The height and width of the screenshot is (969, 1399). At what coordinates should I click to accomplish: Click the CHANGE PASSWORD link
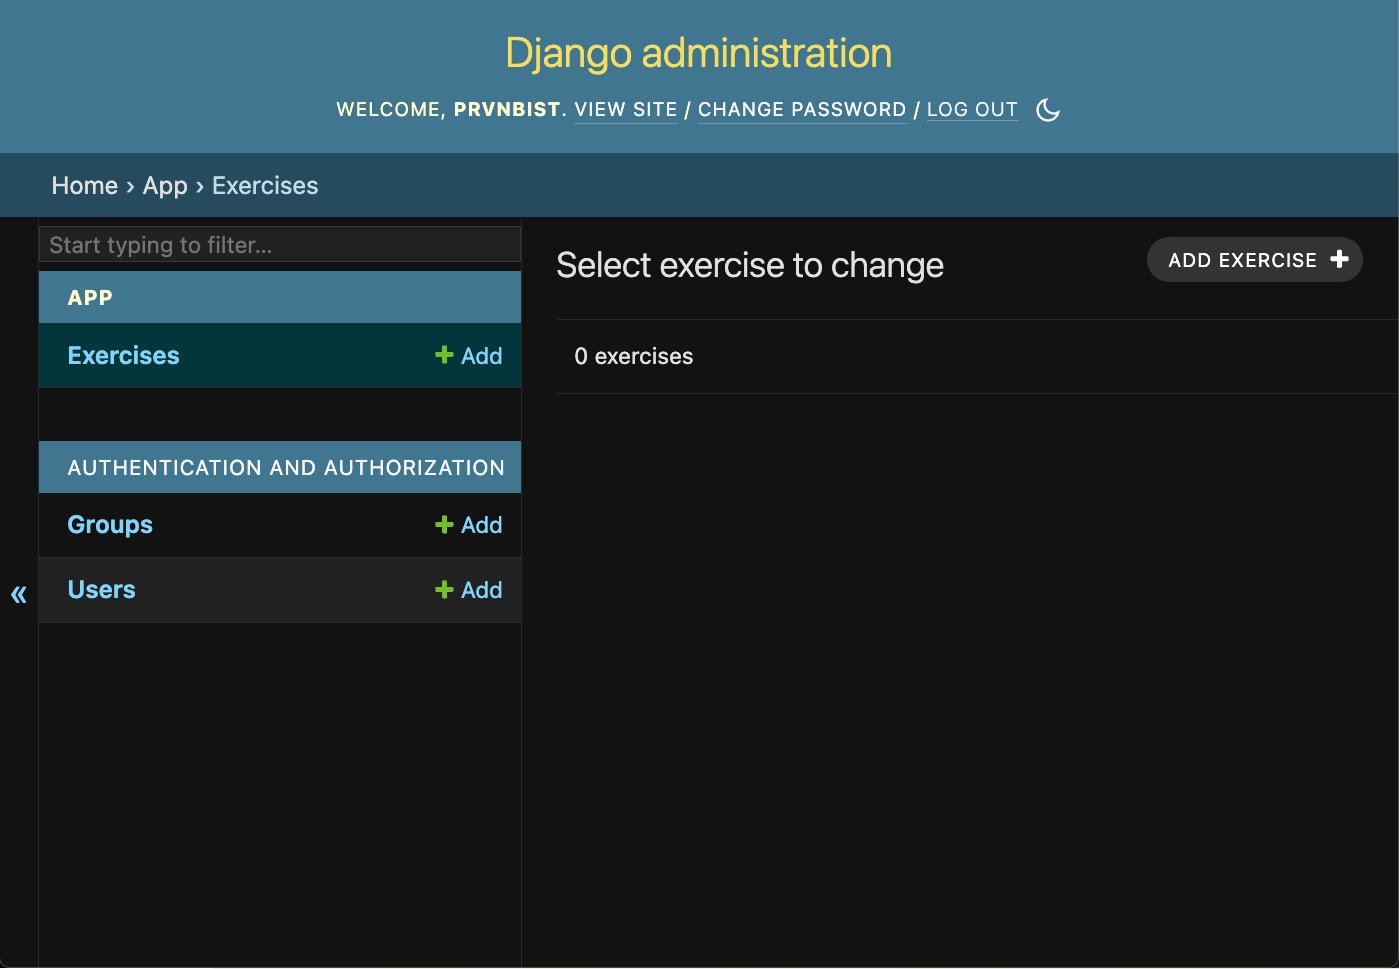[802, 110]
